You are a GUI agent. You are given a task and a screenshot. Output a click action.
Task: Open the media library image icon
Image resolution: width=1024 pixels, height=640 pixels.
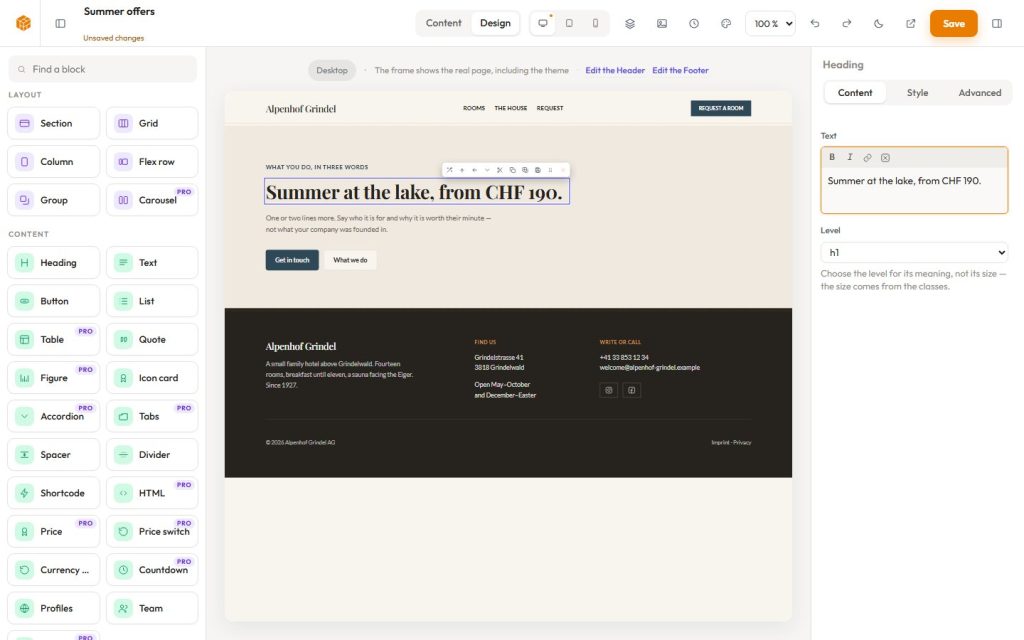pyautogui.click(x=662, y=24)
